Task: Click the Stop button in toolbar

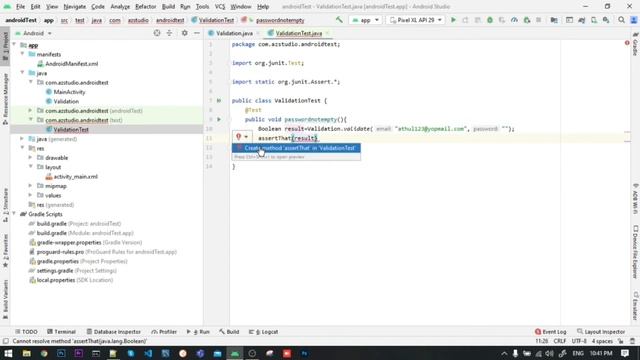Action: [539, 20]
